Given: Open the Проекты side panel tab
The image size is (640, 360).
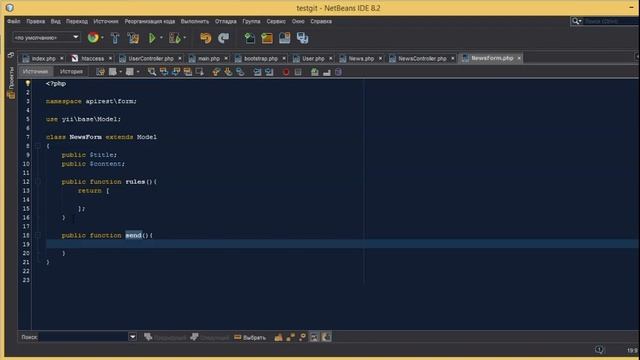Looking at the screenshot, I should (11, 83).
